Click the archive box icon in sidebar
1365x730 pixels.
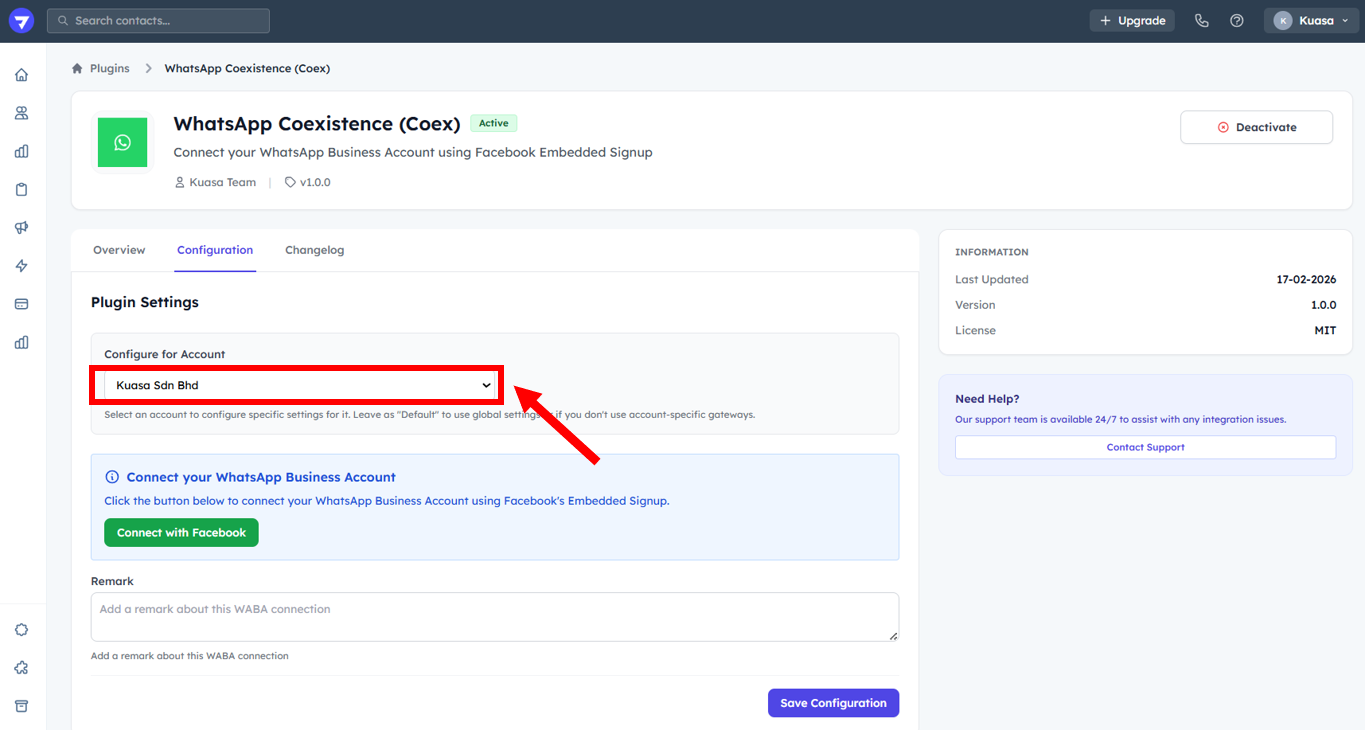tap(21, 706)
